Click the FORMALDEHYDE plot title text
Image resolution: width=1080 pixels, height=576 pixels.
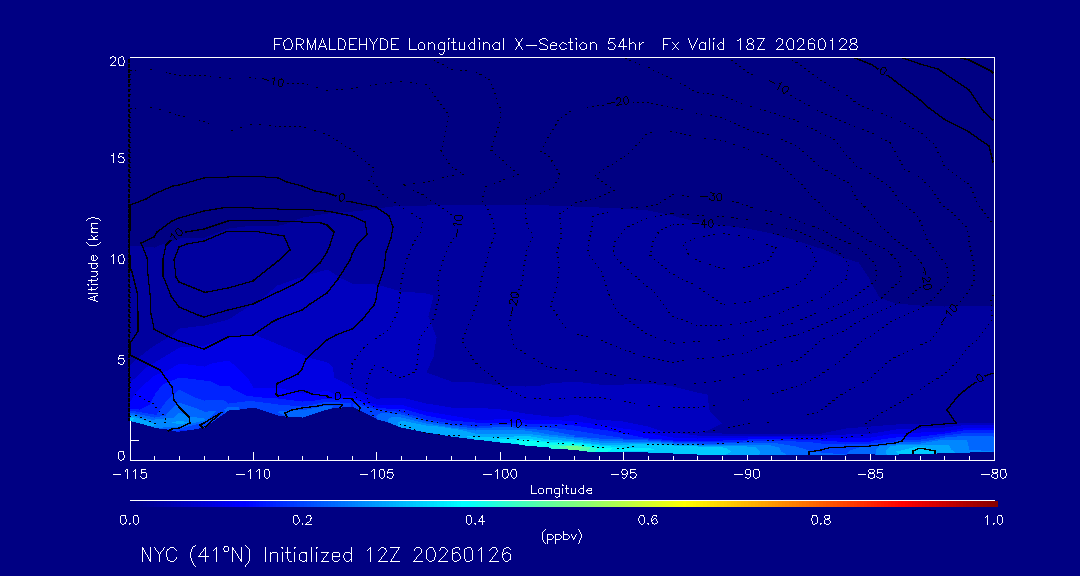pyautogui.click(x=565, y=45)
